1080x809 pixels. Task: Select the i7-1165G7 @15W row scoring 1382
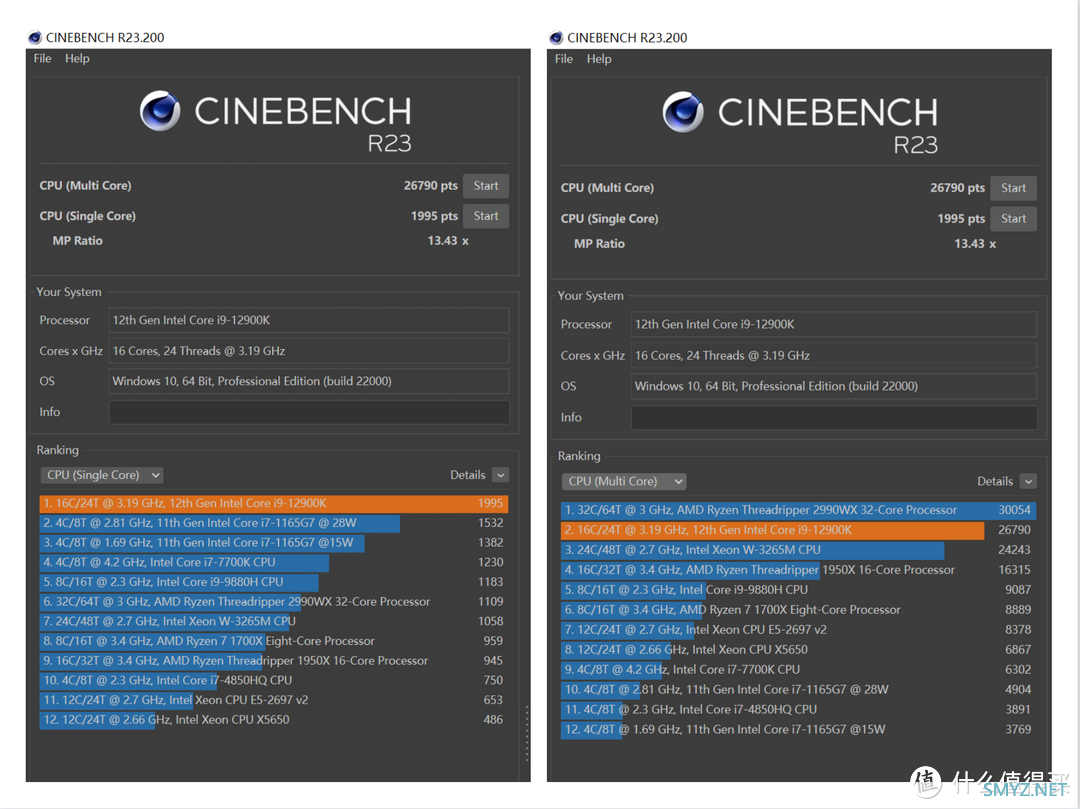click(x=274, y=543)
